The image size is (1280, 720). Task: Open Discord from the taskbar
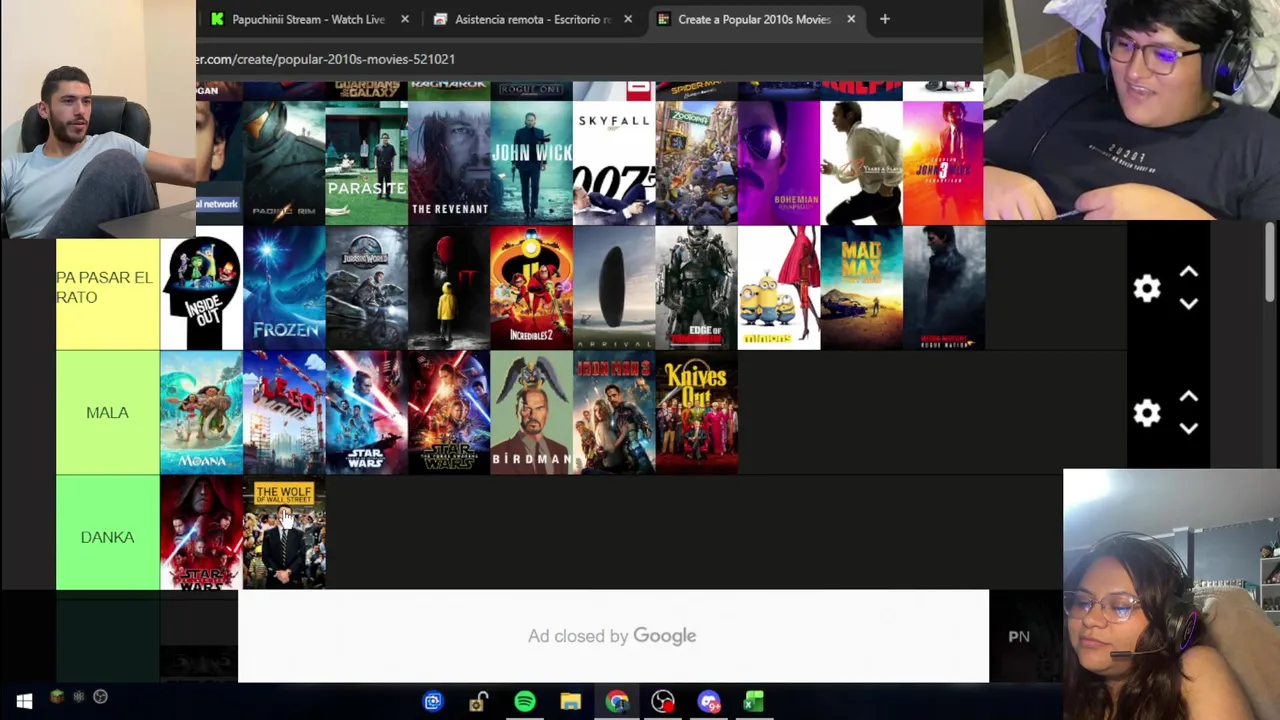tap(709, 702)
